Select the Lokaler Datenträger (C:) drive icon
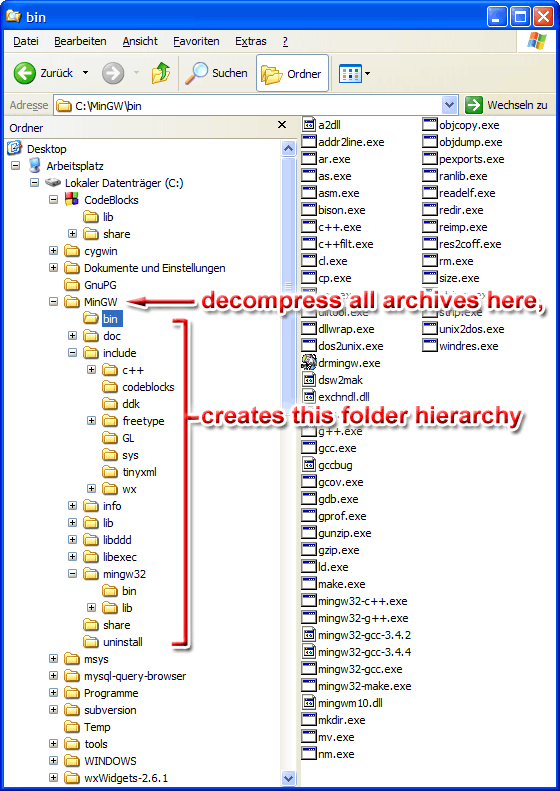The width and height of the screenshot is (560, 791). [53, 183]
